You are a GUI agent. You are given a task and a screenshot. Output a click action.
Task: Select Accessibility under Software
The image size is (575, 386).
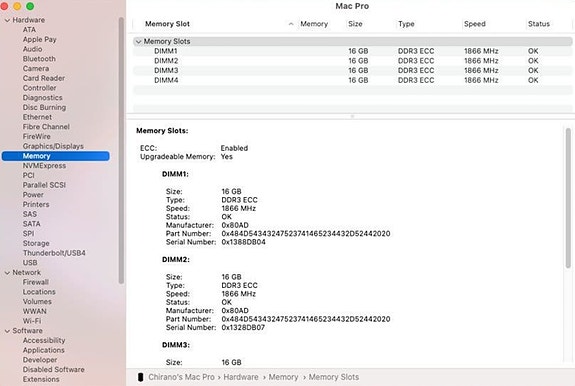44,341
